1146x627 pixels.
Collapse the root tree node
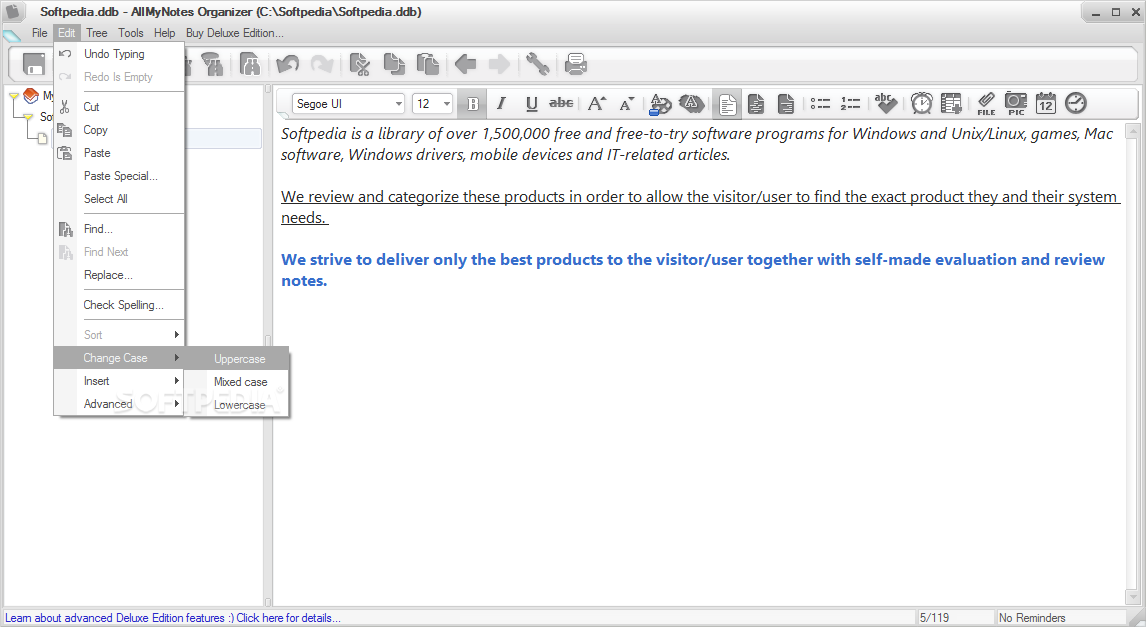[x=14, y=96]
